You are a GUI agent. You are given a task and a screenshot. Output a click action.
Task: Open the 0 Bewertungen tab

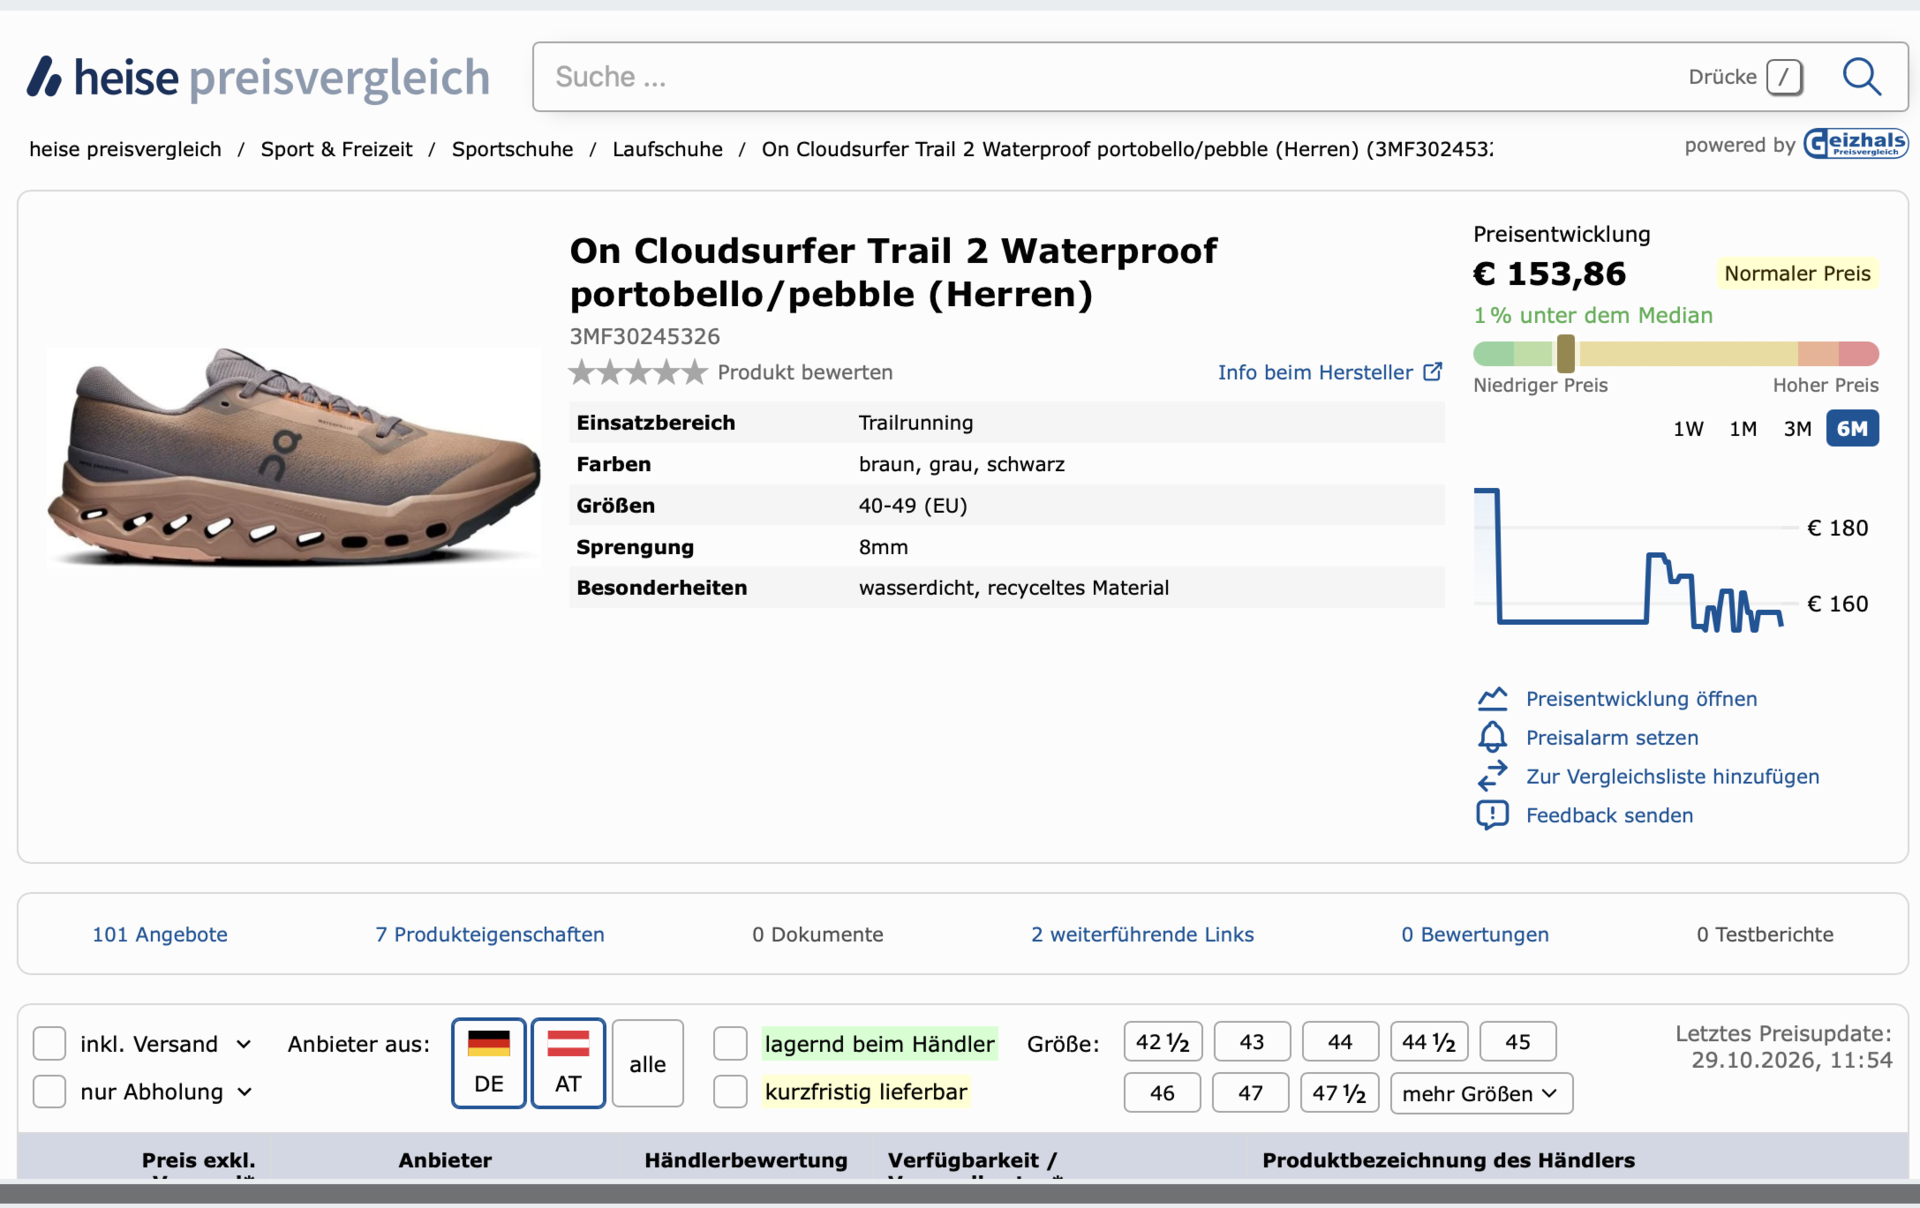coord(1475,934)
